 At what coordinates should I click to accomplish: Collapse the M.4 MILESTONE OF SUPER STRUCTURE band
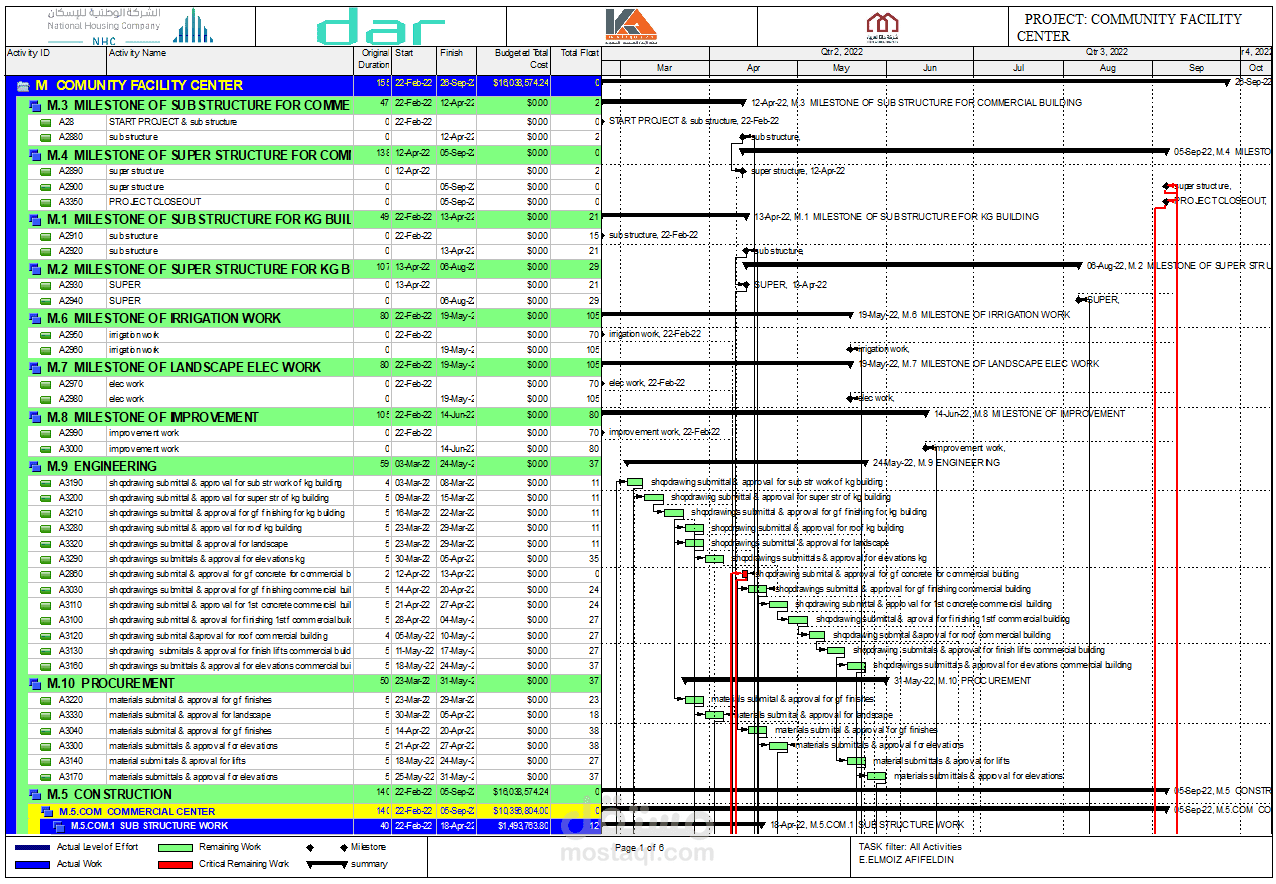[36, 155]
